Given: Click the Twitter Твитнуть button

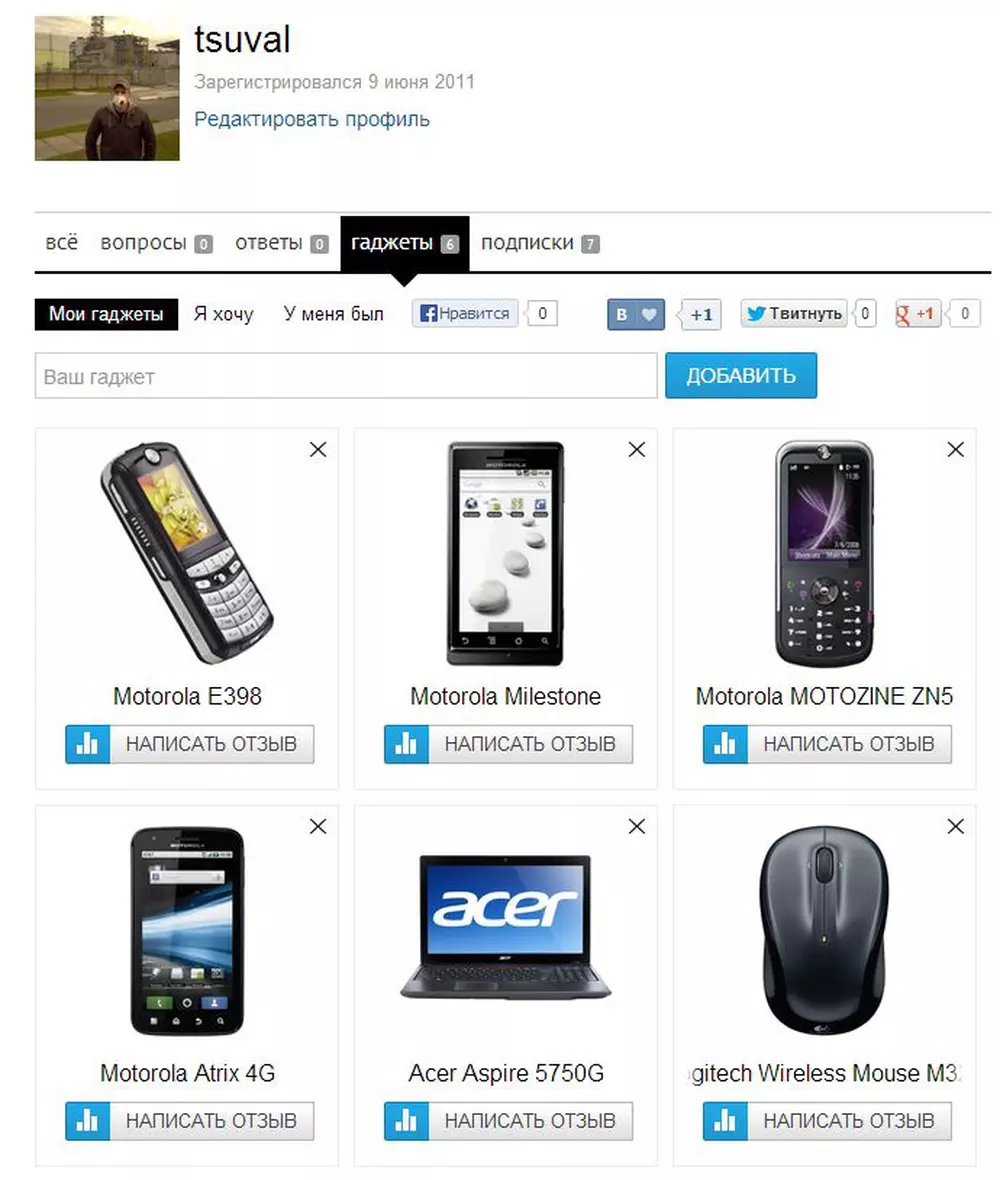Looking at the screenshot, I should (x=794, y=313).
